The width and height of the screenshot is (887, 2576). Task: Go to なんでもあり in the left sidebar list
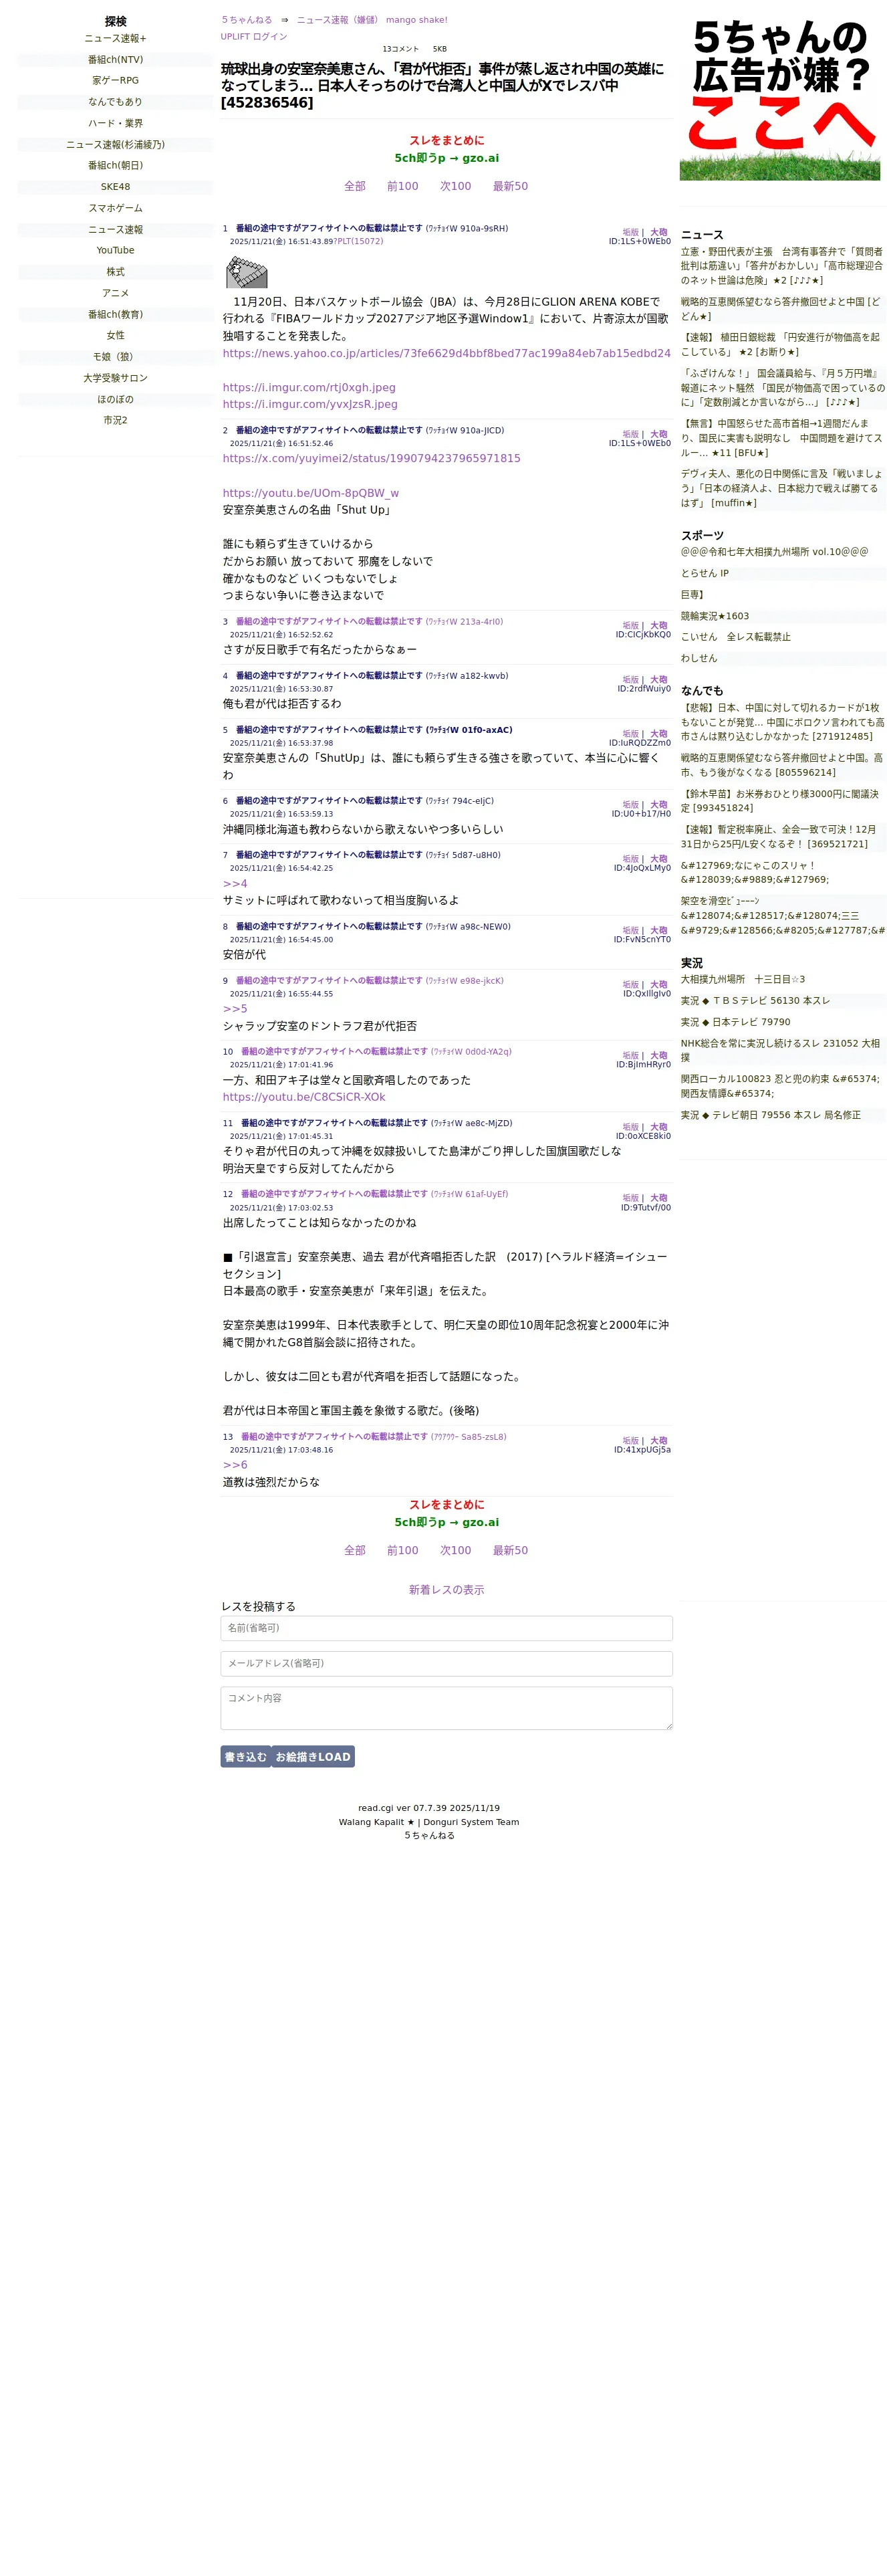click(x=116, y=102)
